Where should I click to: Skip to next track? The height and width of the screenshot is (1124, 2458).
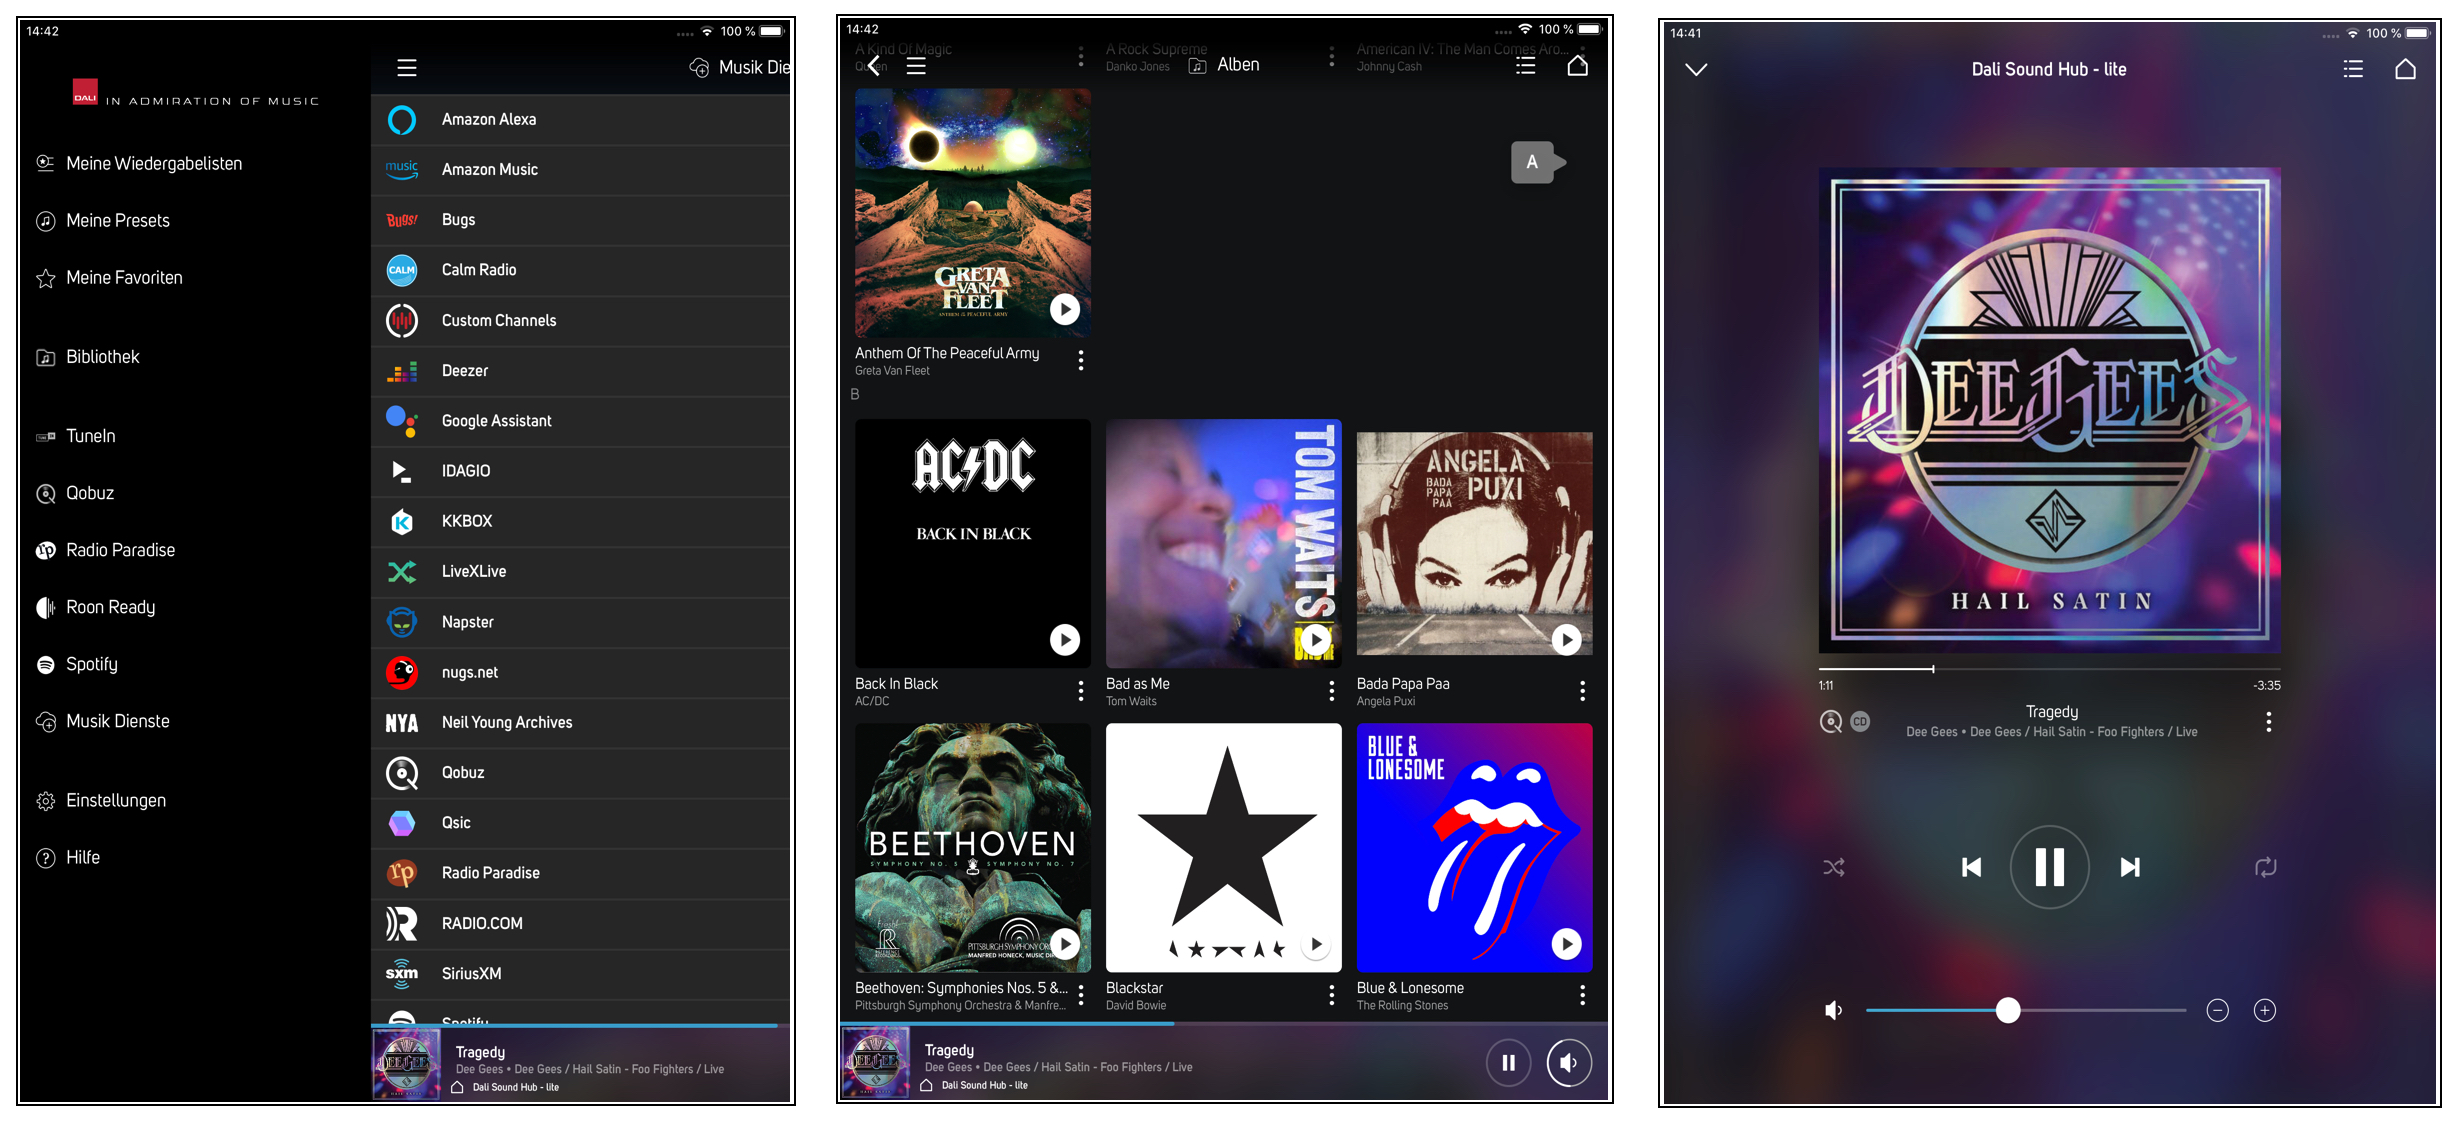click(2130, 867)
